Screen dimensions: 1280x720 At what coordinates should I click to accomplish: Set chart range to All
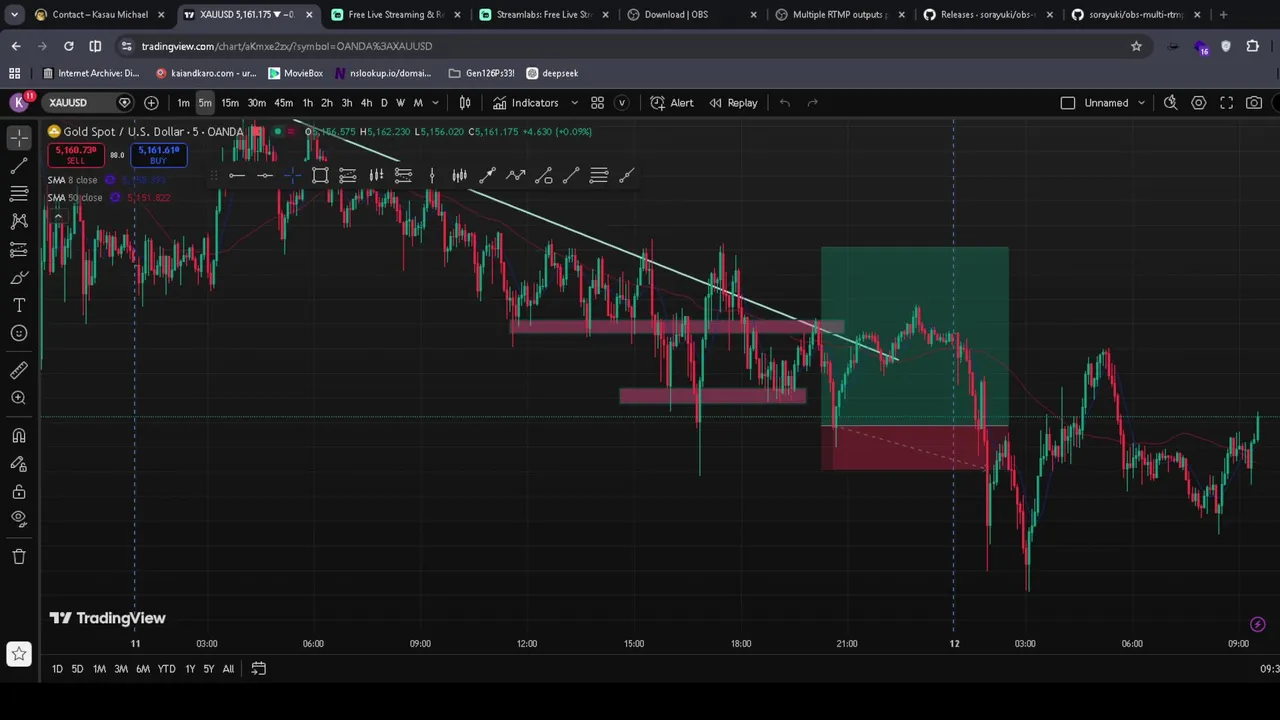[228, 669]
